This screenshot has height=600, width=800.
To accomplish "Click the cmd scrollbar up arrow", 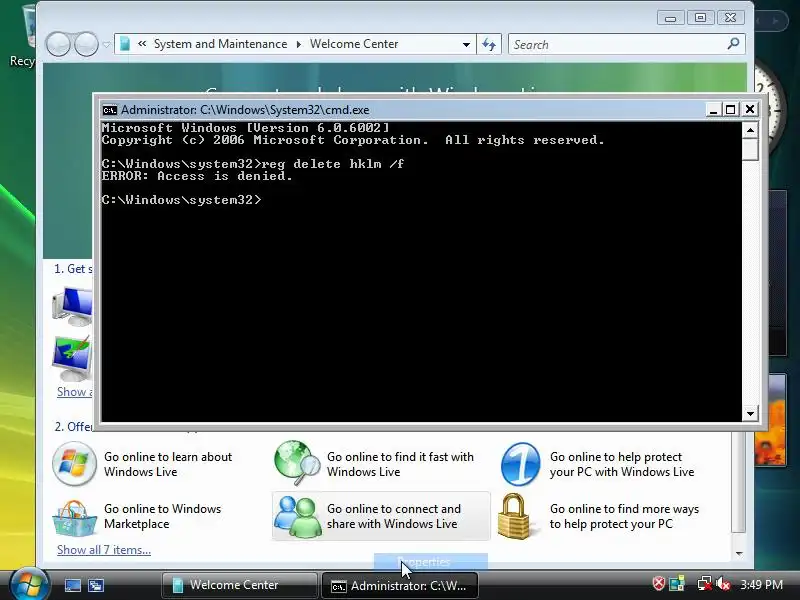I will point(750,130).
